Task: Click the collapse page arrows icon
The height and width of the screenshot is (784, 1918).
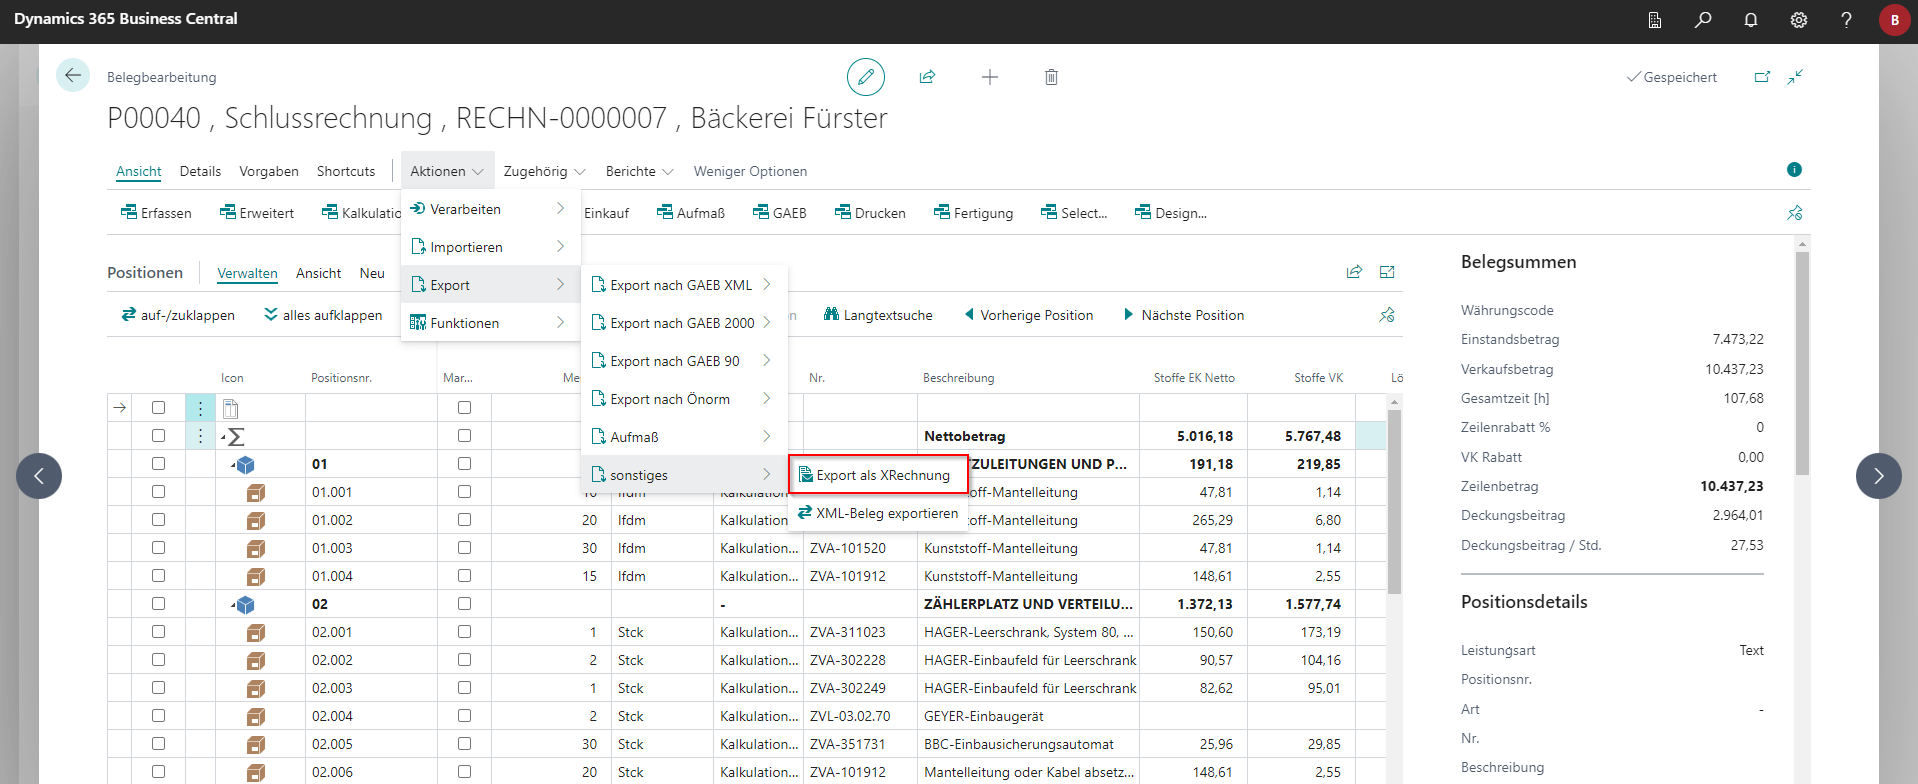Action: tap(1796, 77)
